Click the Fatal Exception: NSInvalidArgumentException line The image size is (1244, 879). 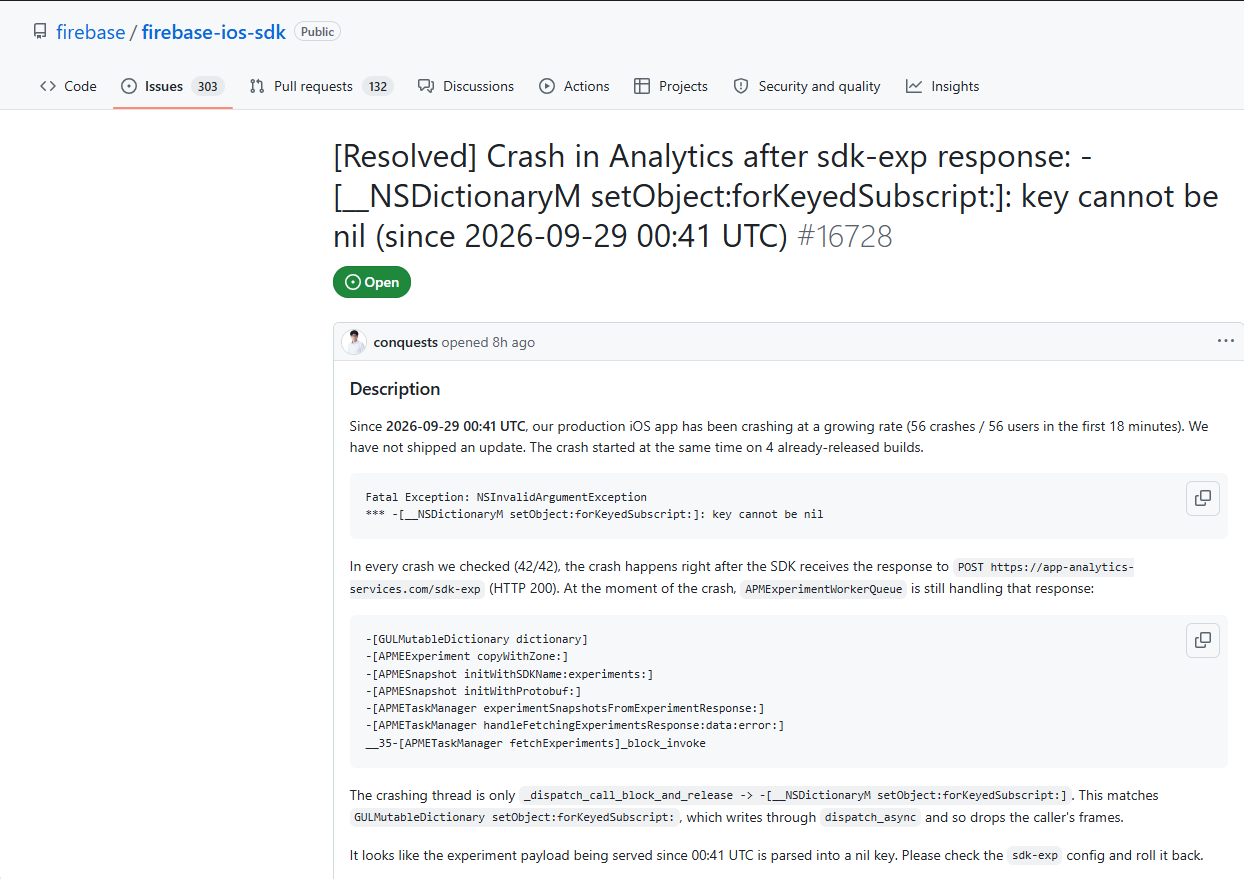click(x=506, y=497)
